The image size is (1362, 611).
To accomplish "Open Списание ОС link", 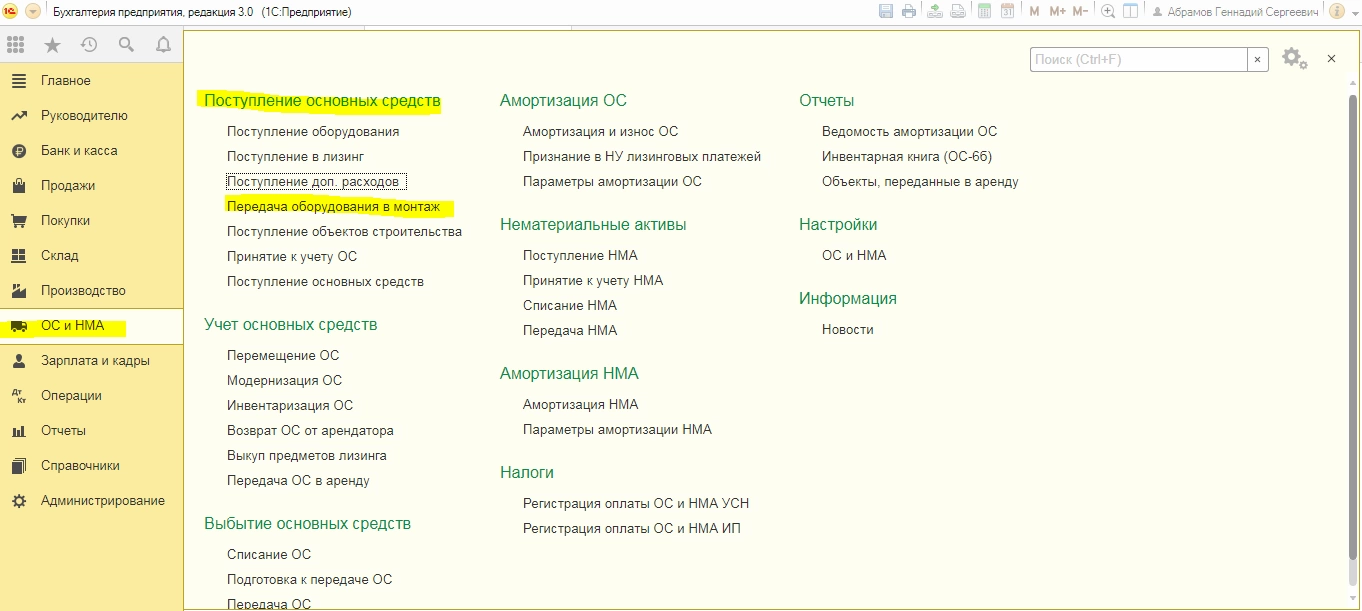I will tap(269, 554).
